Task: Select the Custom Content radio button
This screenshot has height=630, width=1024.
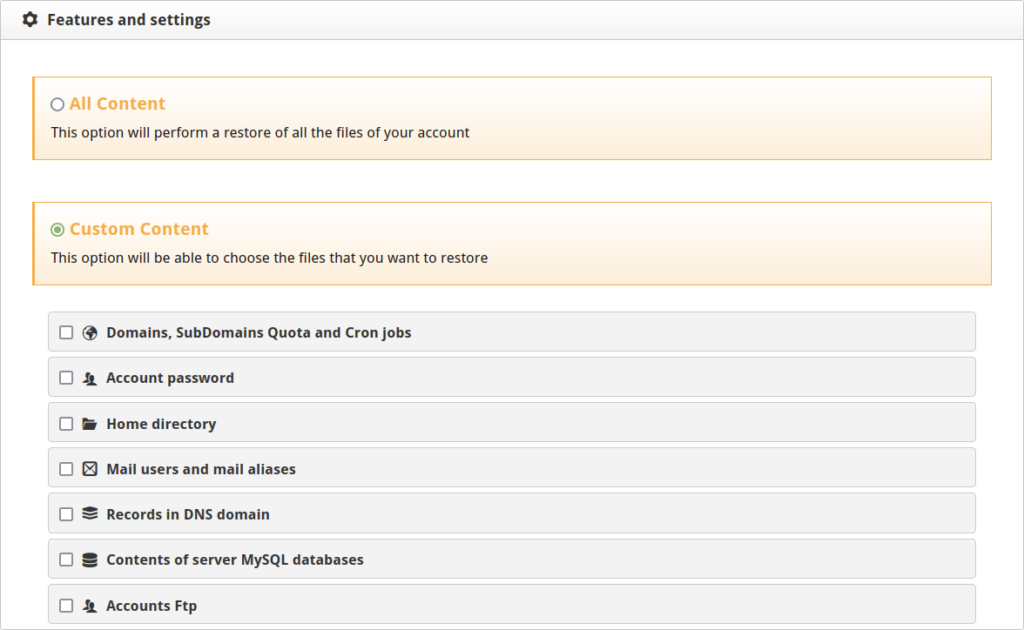Action: (57, 229)
